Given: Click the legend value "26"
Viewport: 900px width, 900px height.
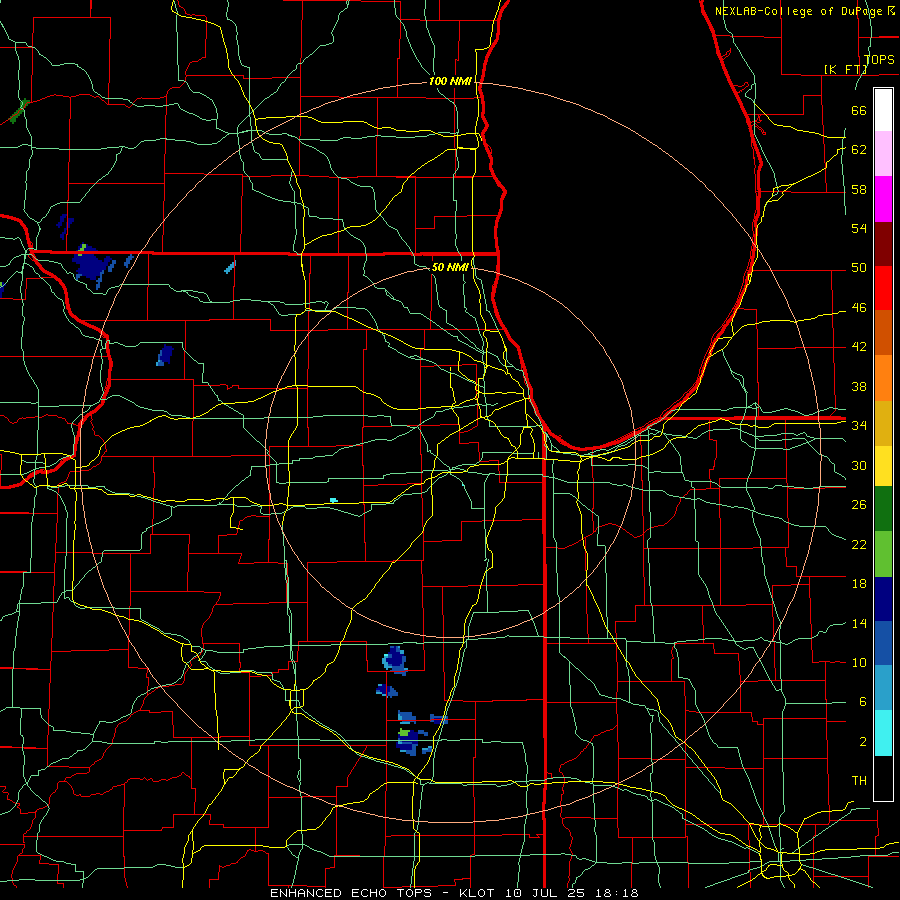Looking at the screenshot, I should tap(859, 505).
